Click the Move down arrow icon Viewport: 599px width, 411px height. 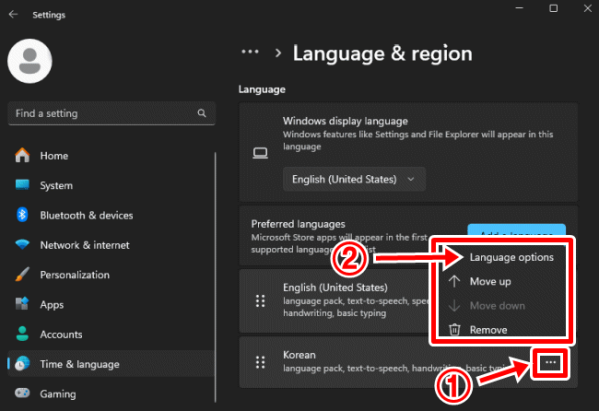point(454,306)
